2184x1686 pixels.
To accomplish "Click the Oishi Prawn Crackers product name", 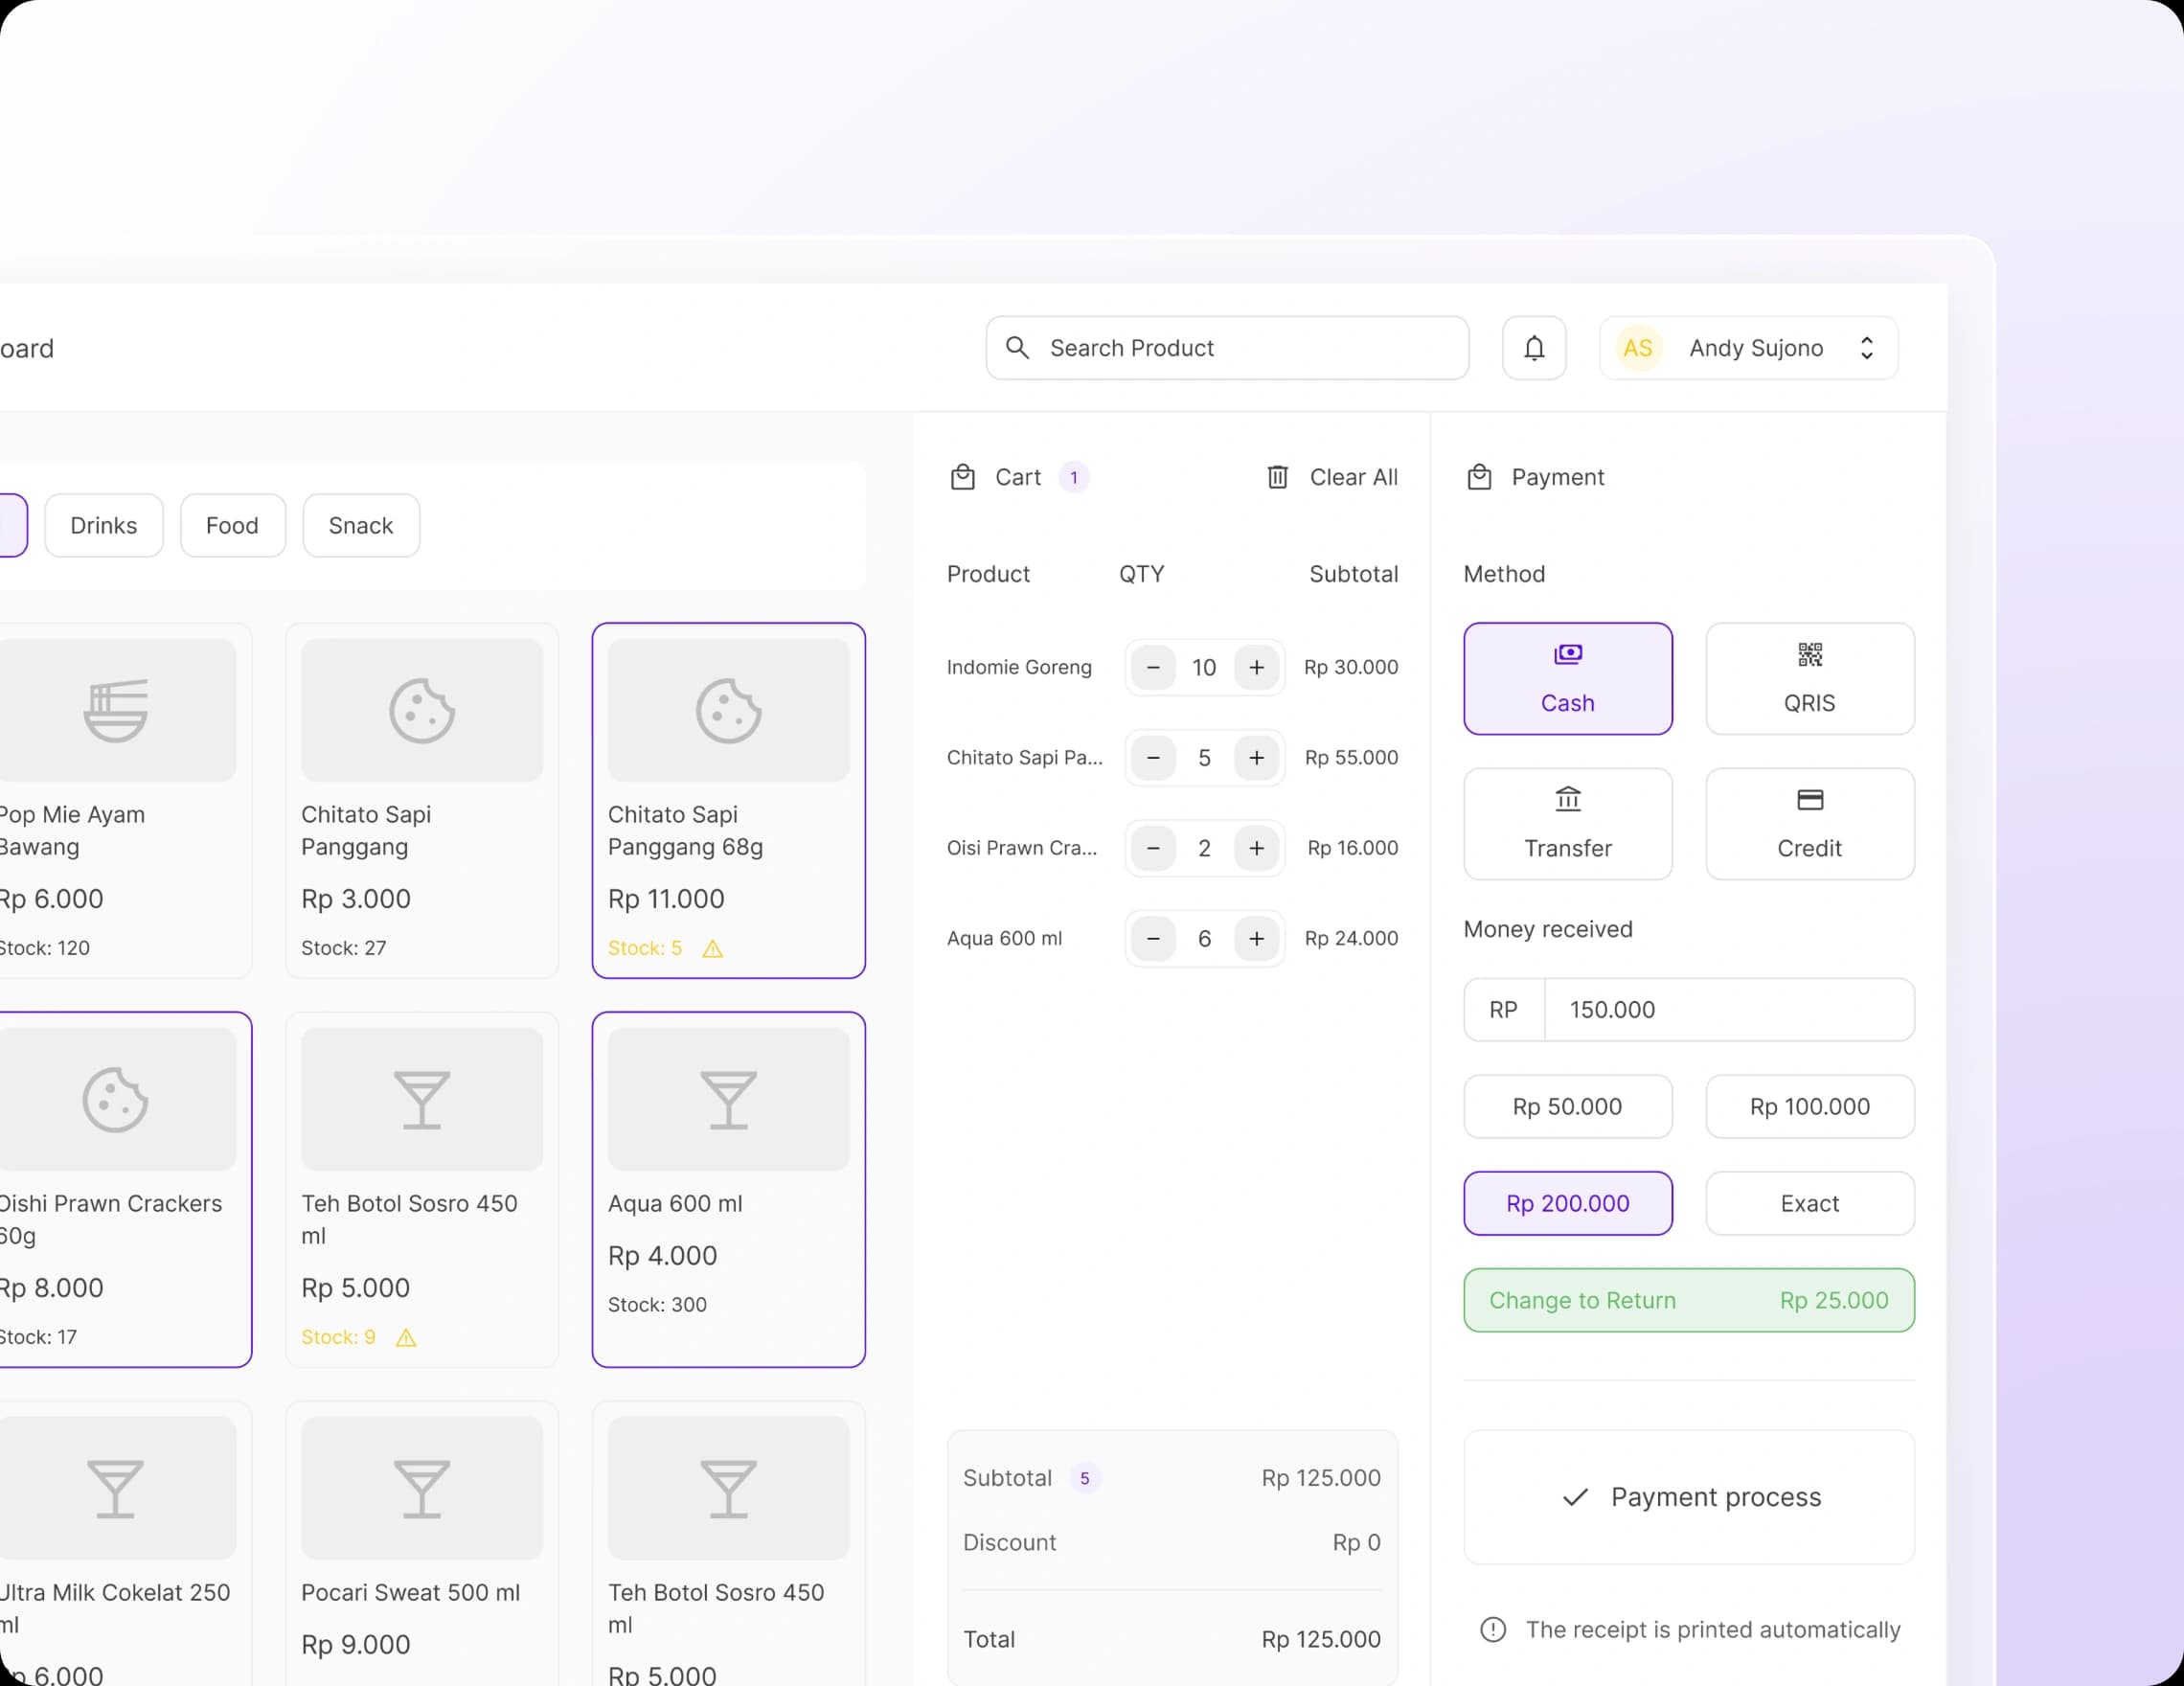I will pyautogui.click(x=110, y=1219).
